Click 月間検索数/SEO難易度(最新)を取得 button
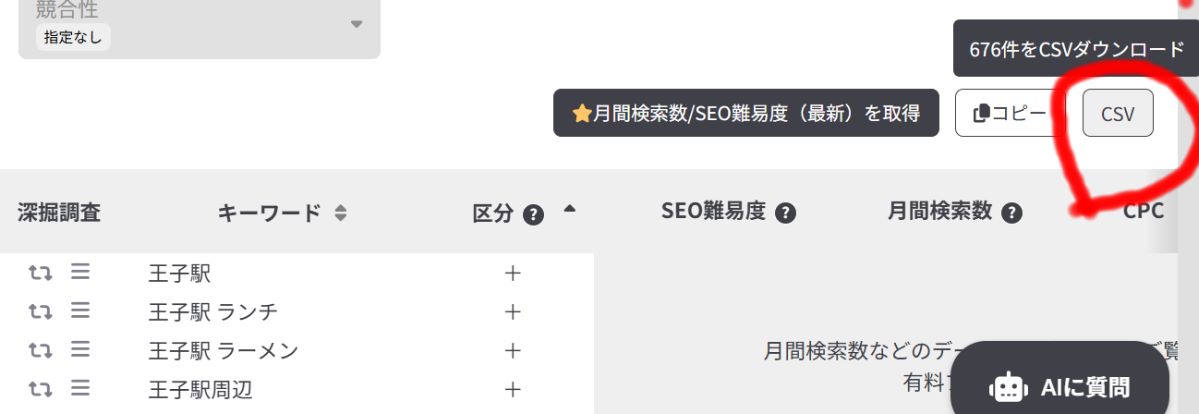 click(746, 114)
